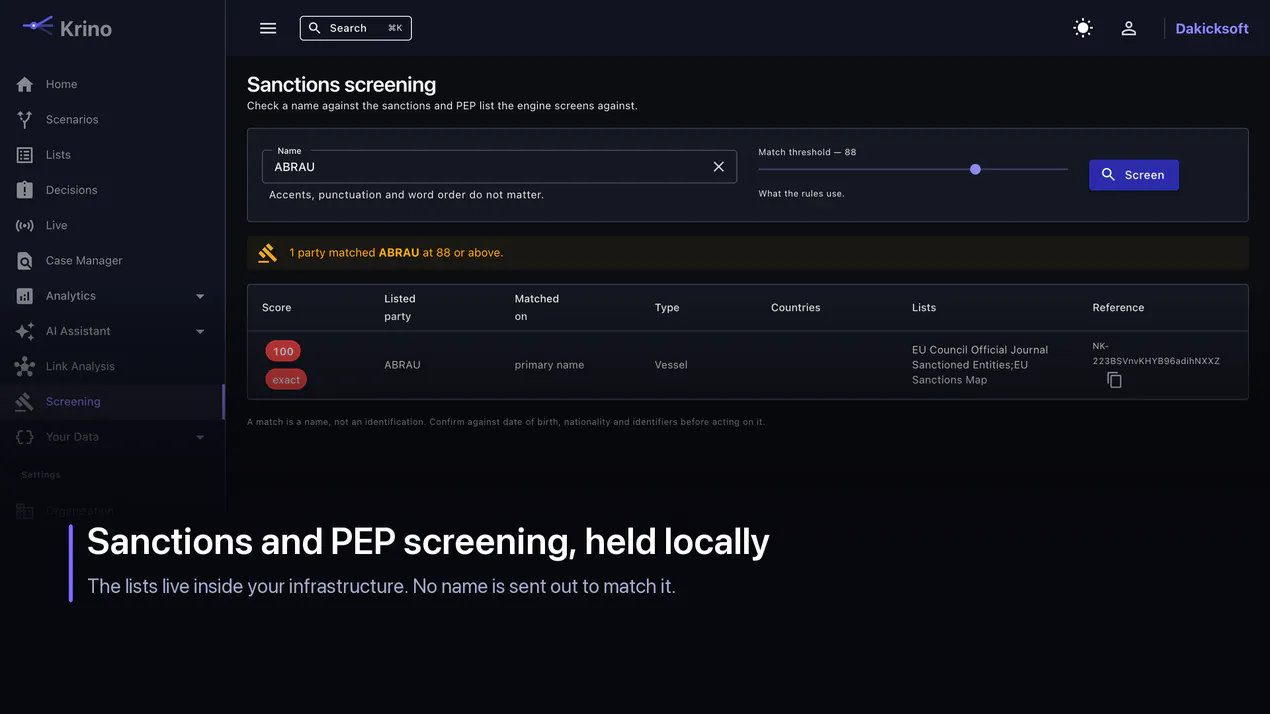Click the Live broadcast icon

pos(25,225)
